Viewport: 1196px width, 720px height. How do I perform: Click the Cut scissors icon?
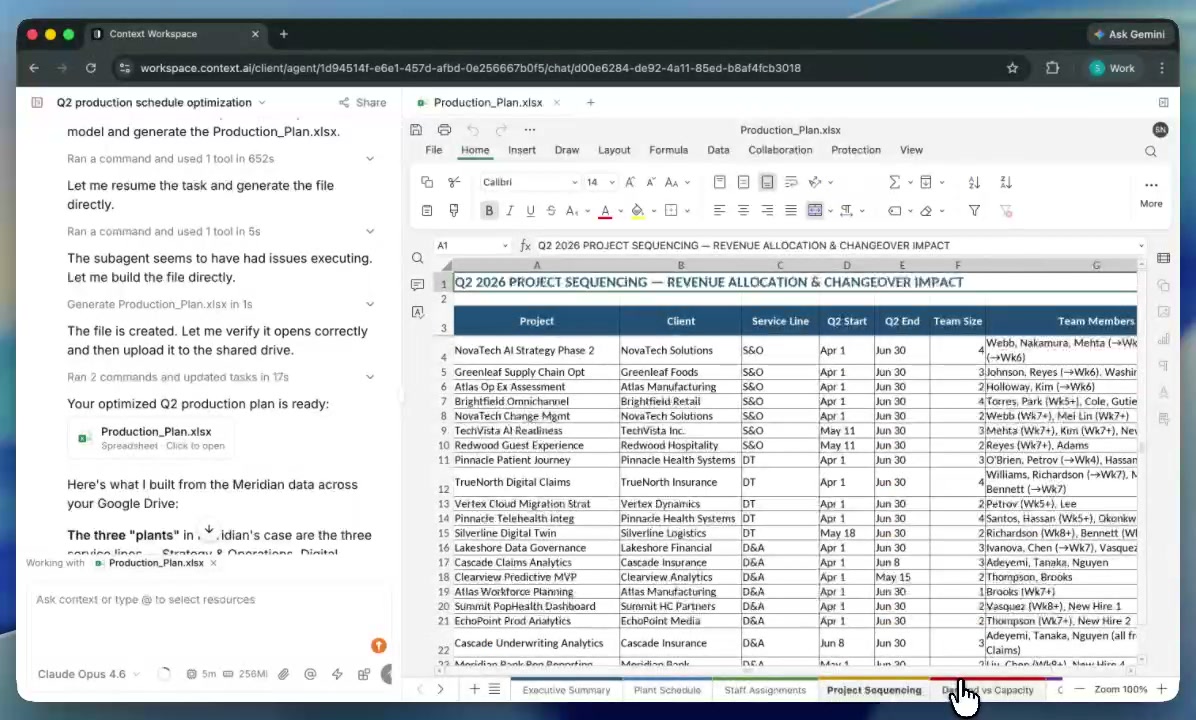(x=454, y=182)
